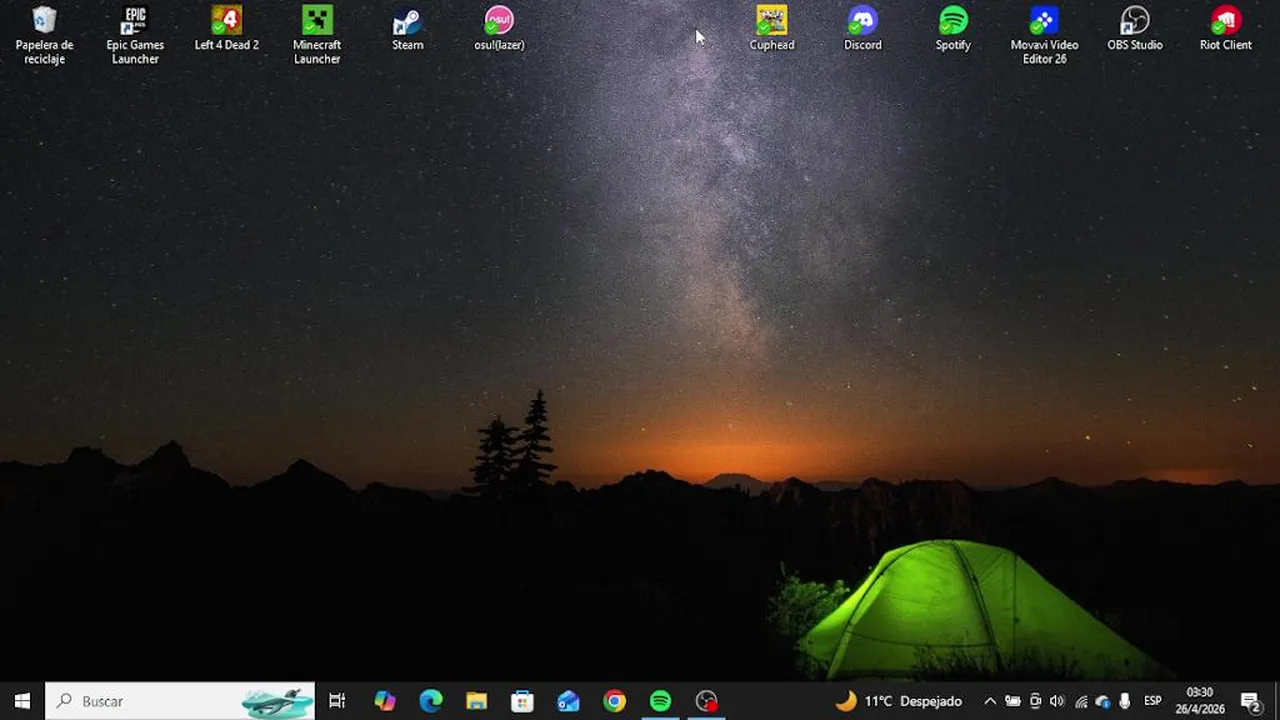Select the Cuphead desktop shortcut
The height and width of the screenshot is (720, 1280).
[x=772, y=28]
